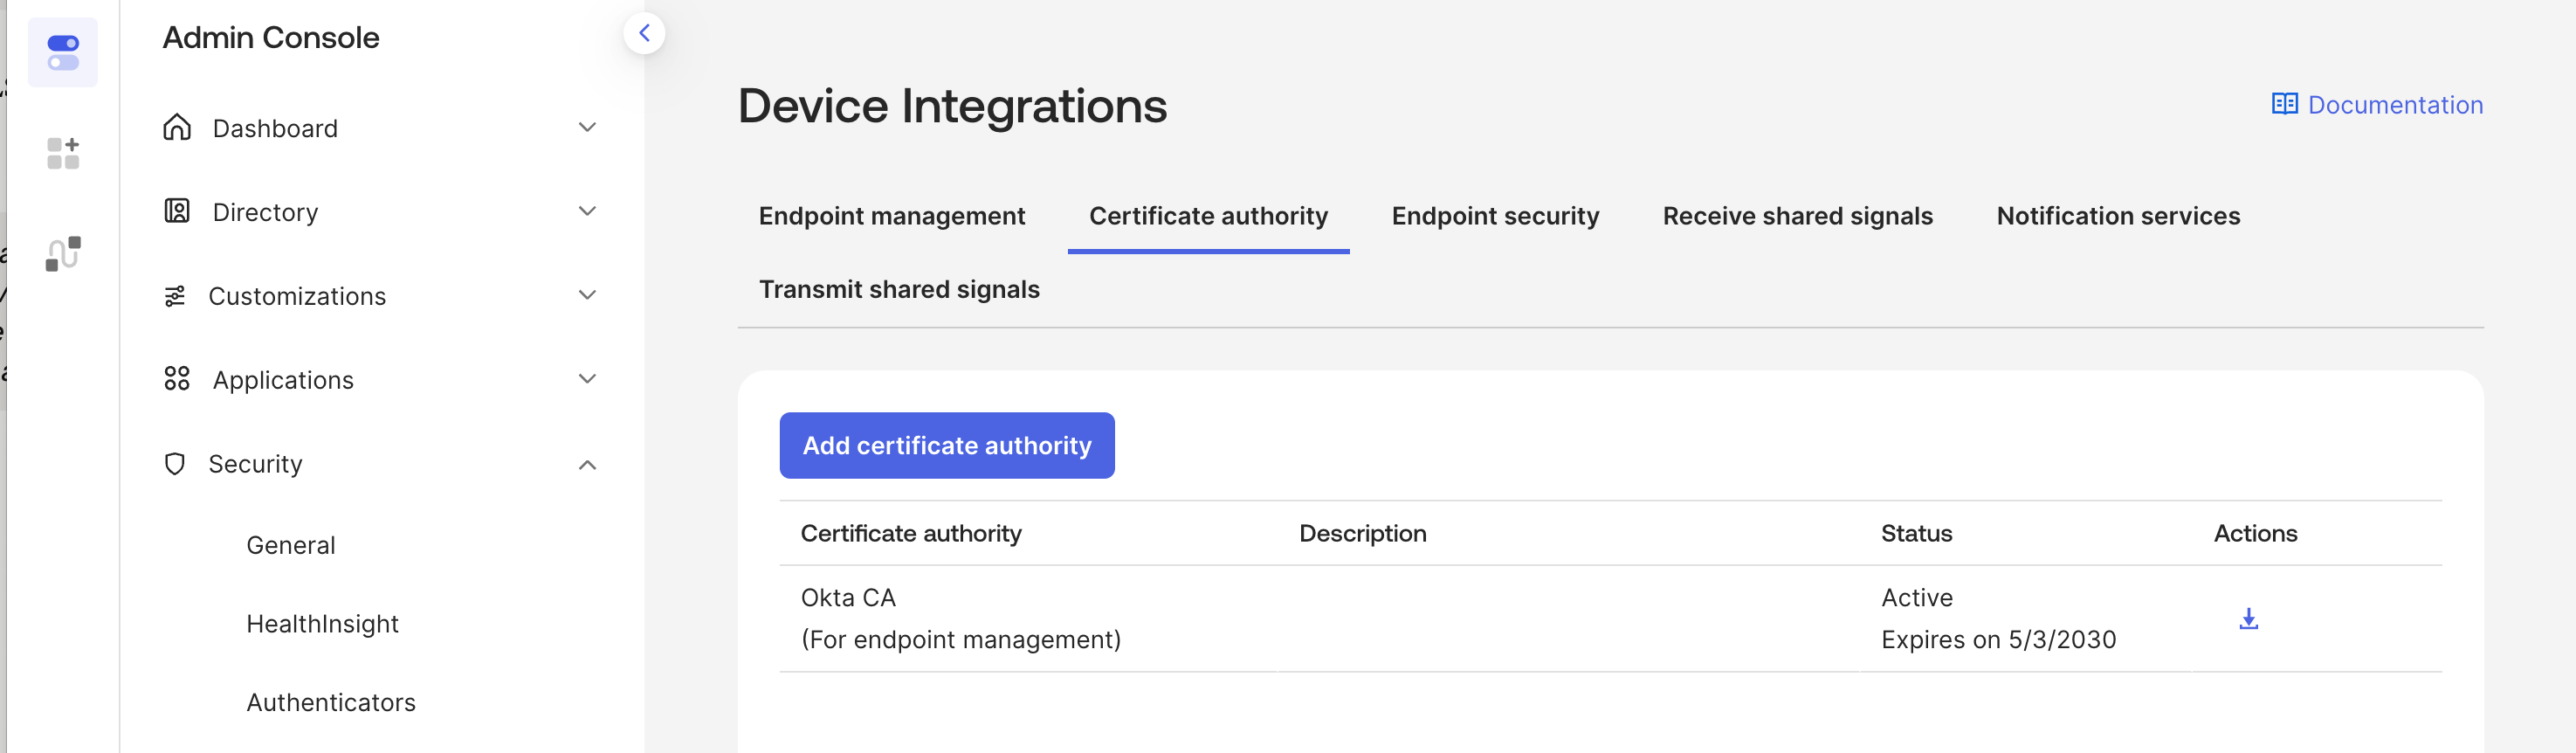This screenshot has height=753, width=2576.
Task: Expand the Applications menu chevron
Action: 587,379
